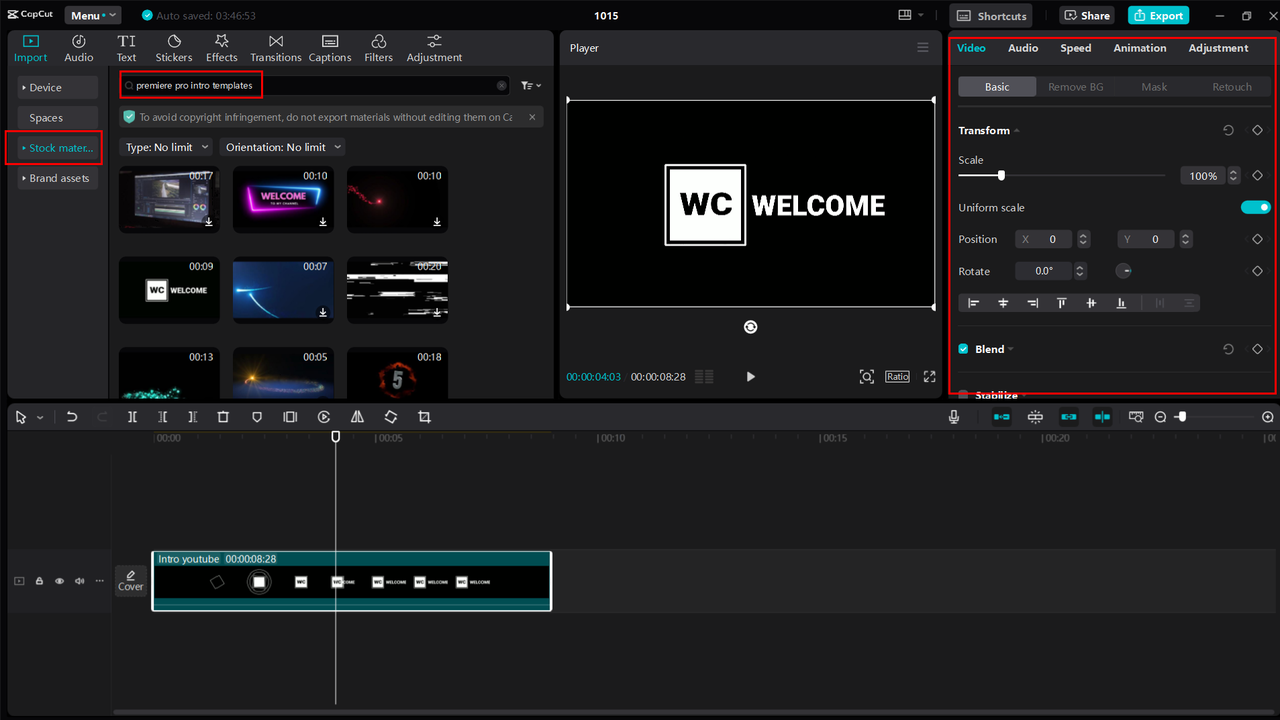Click the Split clip tool in timeline toolbar
Image resolution: width=1280 pixels, height=720 pixels.
(132, 417)
